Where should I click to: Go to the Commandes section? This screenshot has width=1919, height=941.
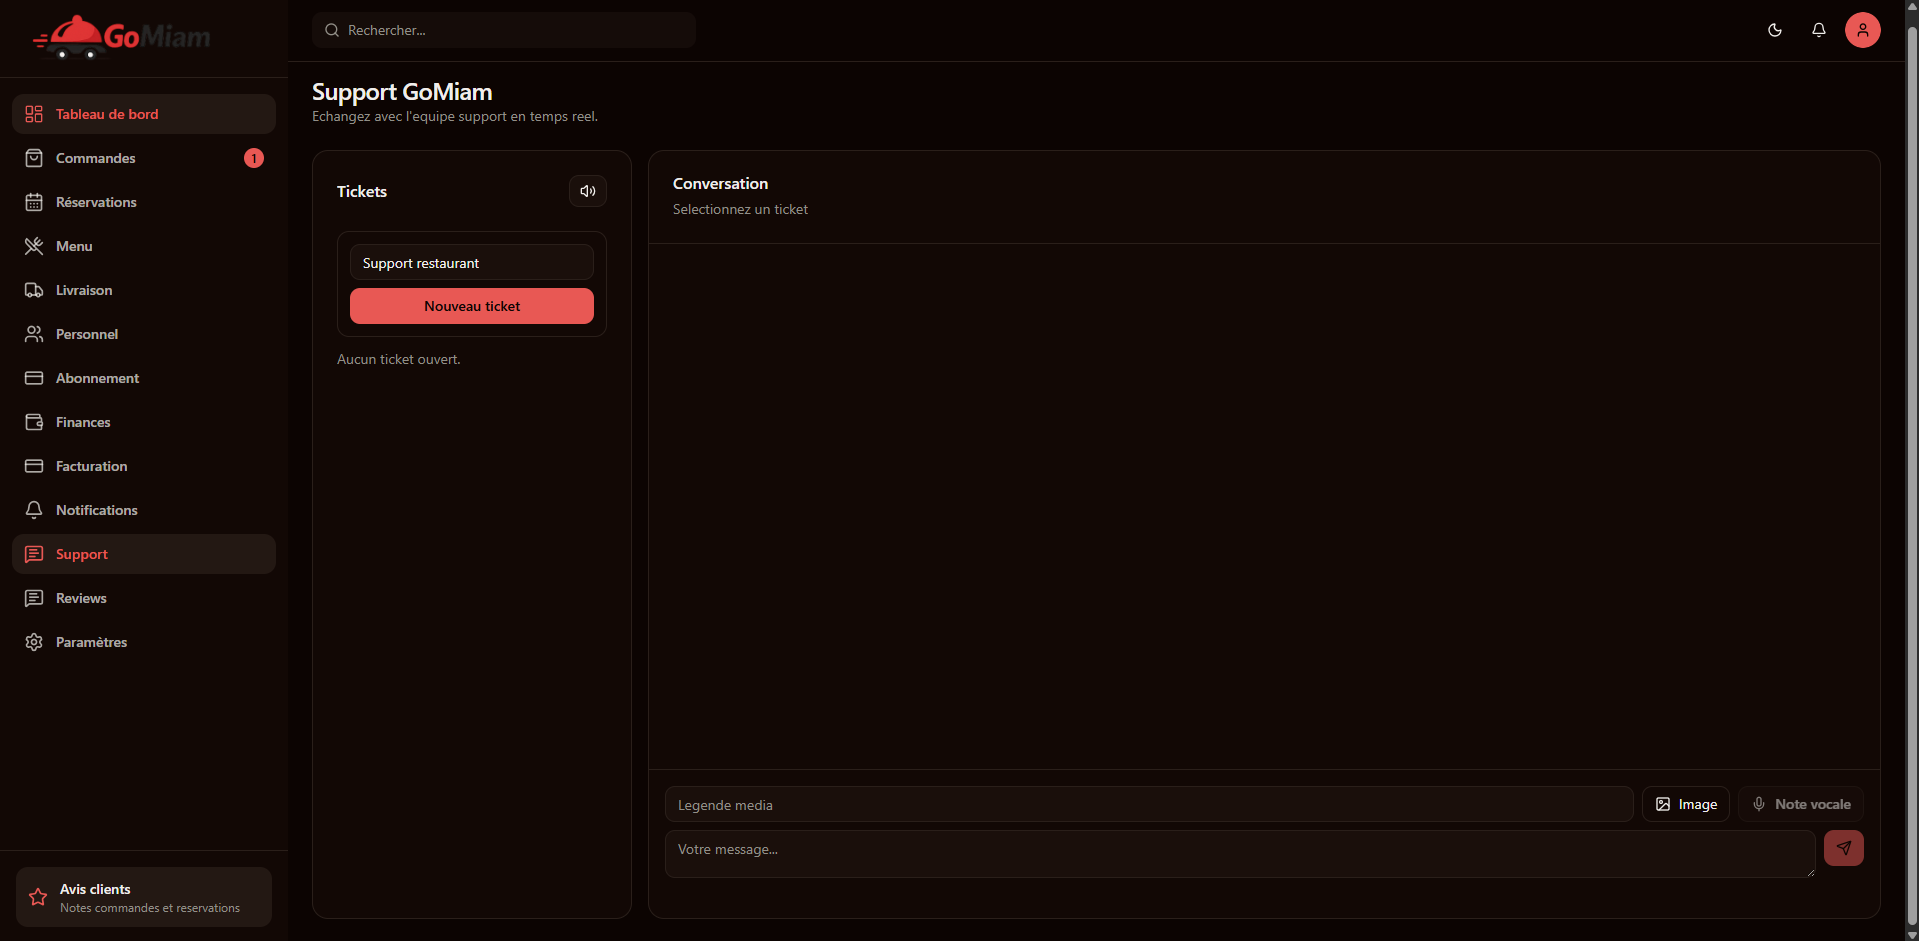[144, 158]
